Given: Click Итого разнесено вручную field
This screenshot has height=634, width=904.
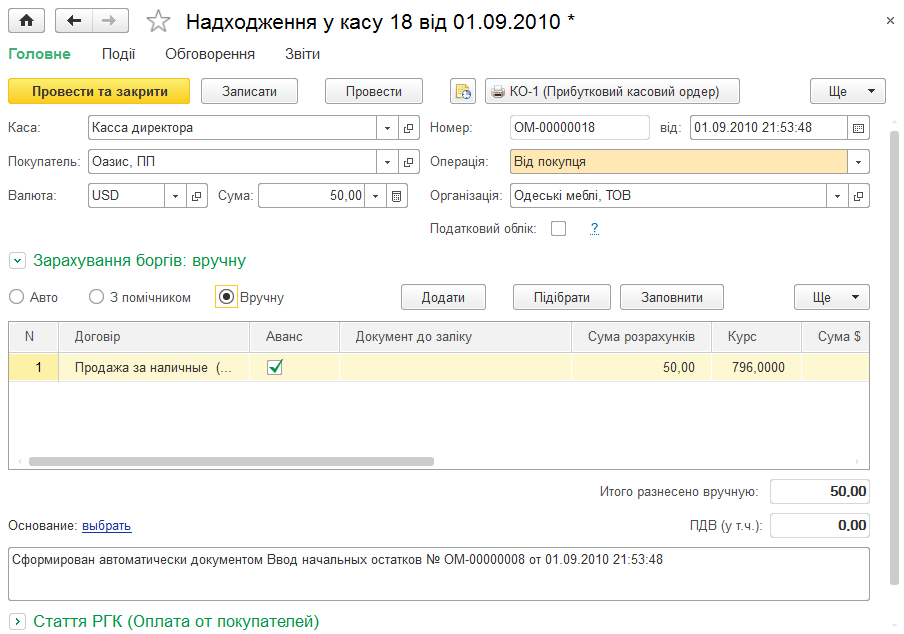Looking at the screenshot, I should [820, 492].
